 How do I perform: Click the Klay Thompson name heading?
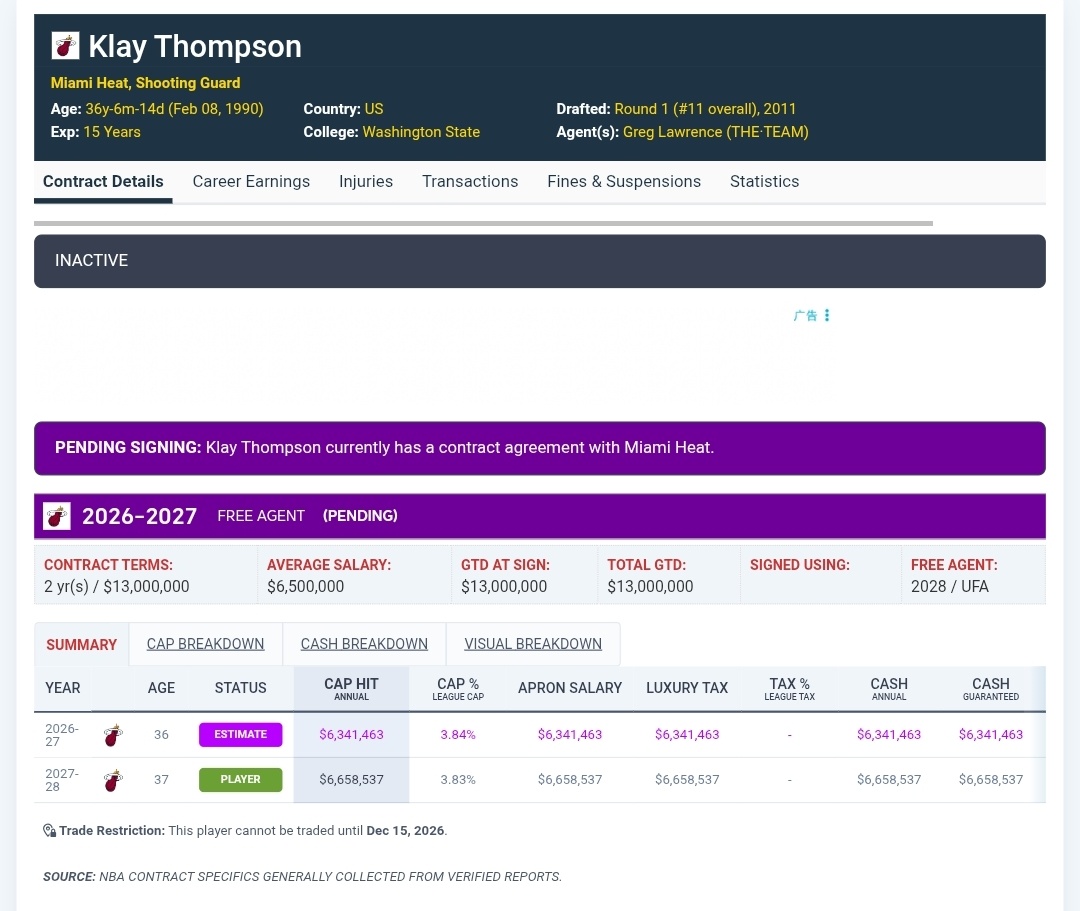[195, 47]
